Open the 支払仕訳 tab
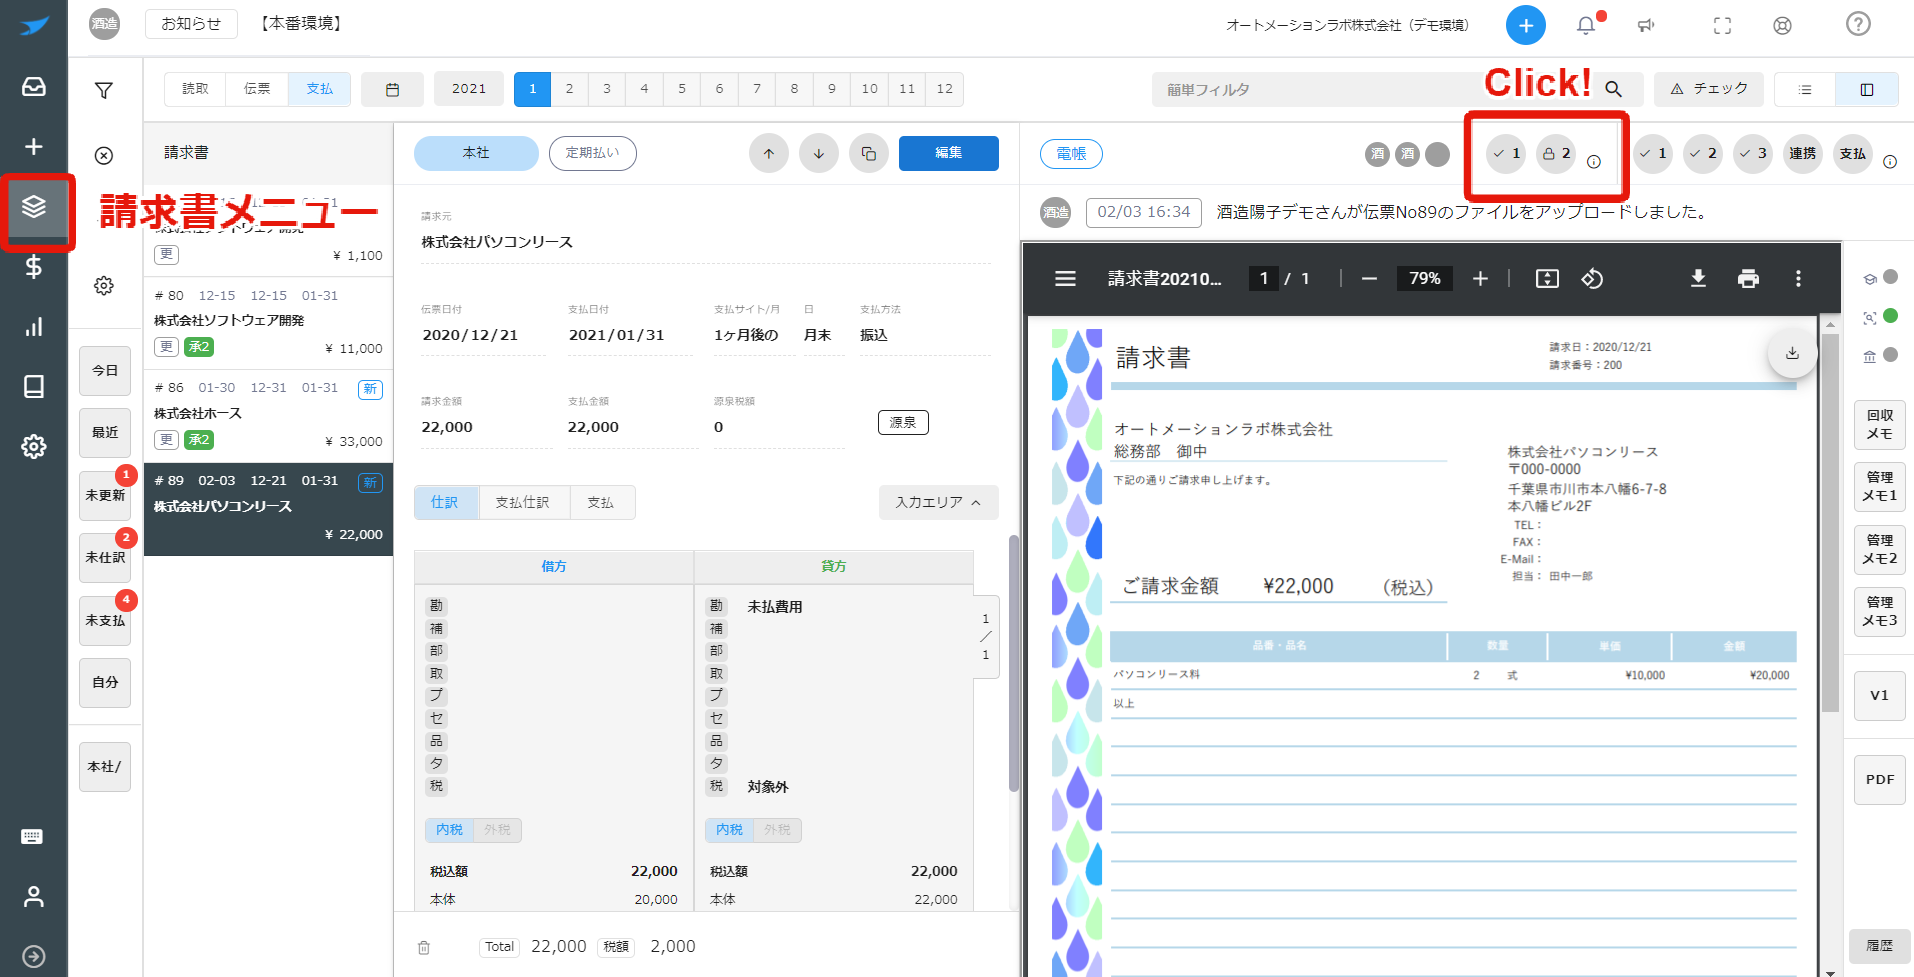 pos(523,503)
